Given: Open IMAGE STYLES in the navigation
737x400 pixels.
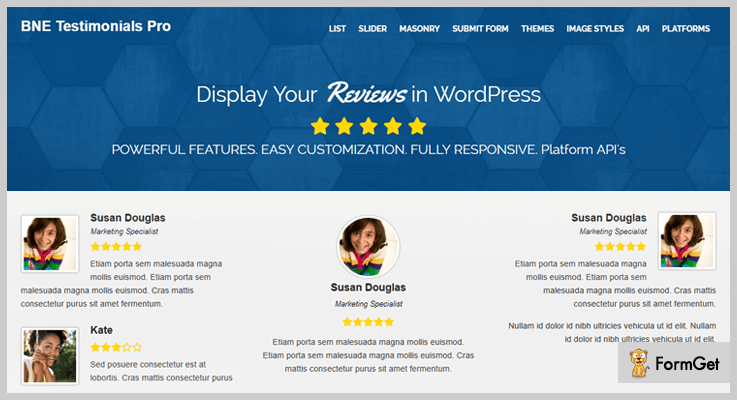Looking at the screenshot, I should coord(595,29).
